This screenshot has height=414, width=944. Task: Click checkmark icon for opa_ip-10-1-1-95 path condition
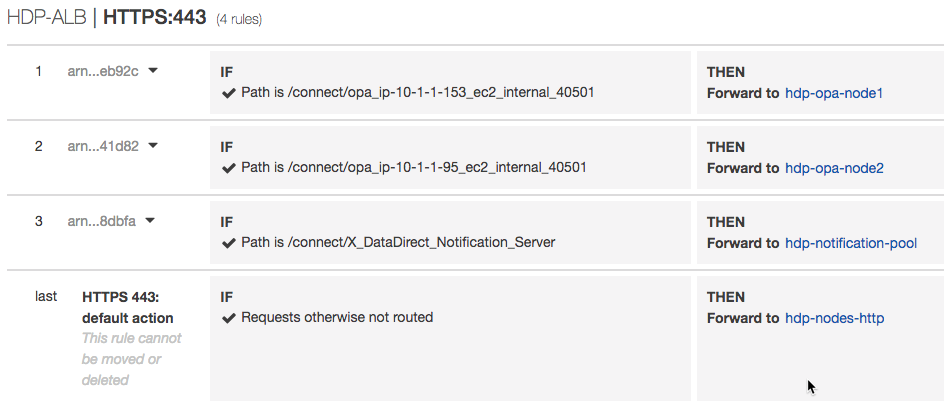coord(228,168)
